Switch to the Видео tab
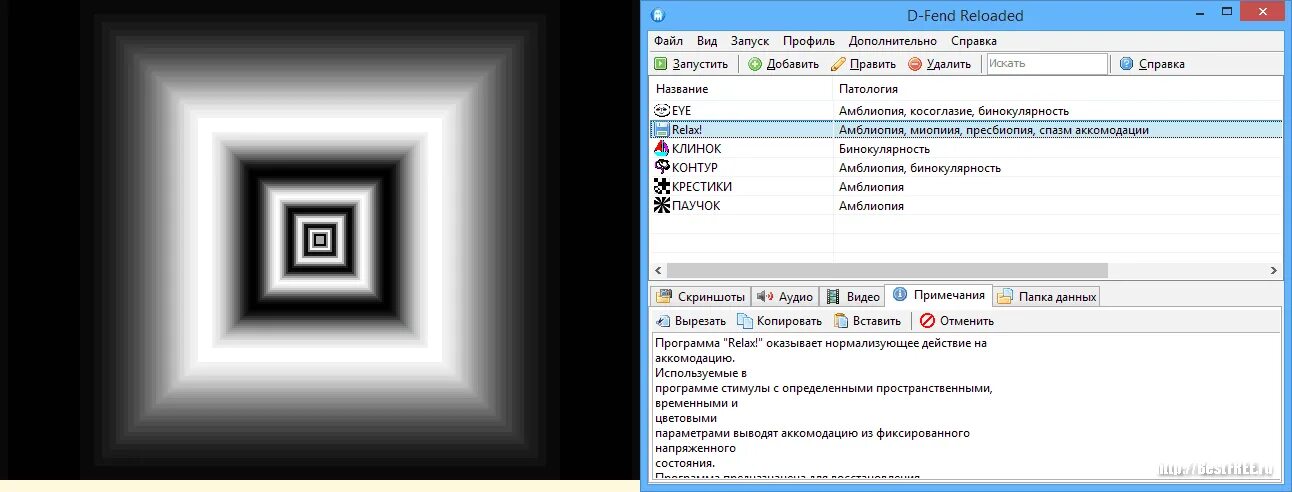 (x=852, y=296)
